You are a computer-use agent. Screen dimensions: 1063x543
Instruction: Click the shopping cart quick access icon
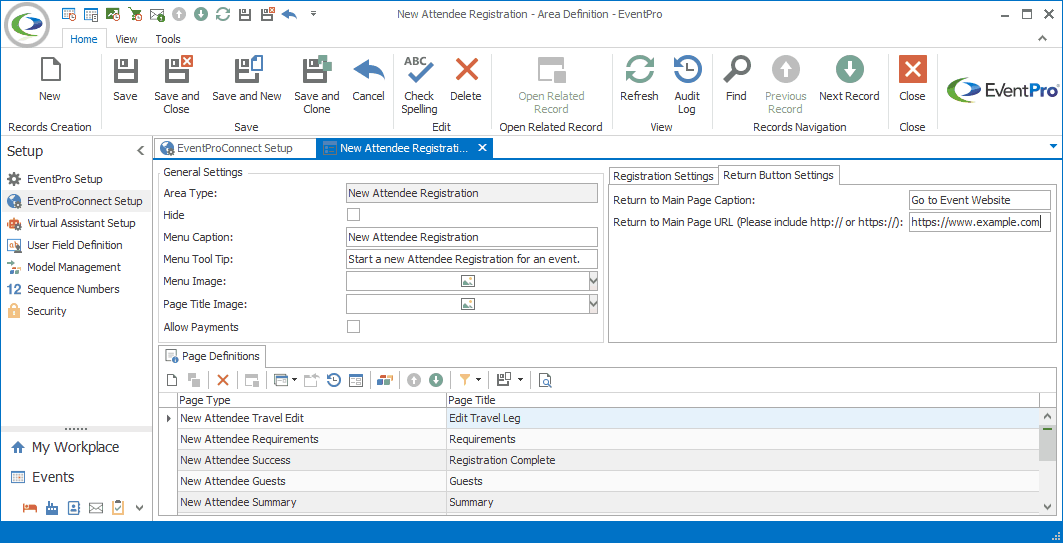coord(135,14)
